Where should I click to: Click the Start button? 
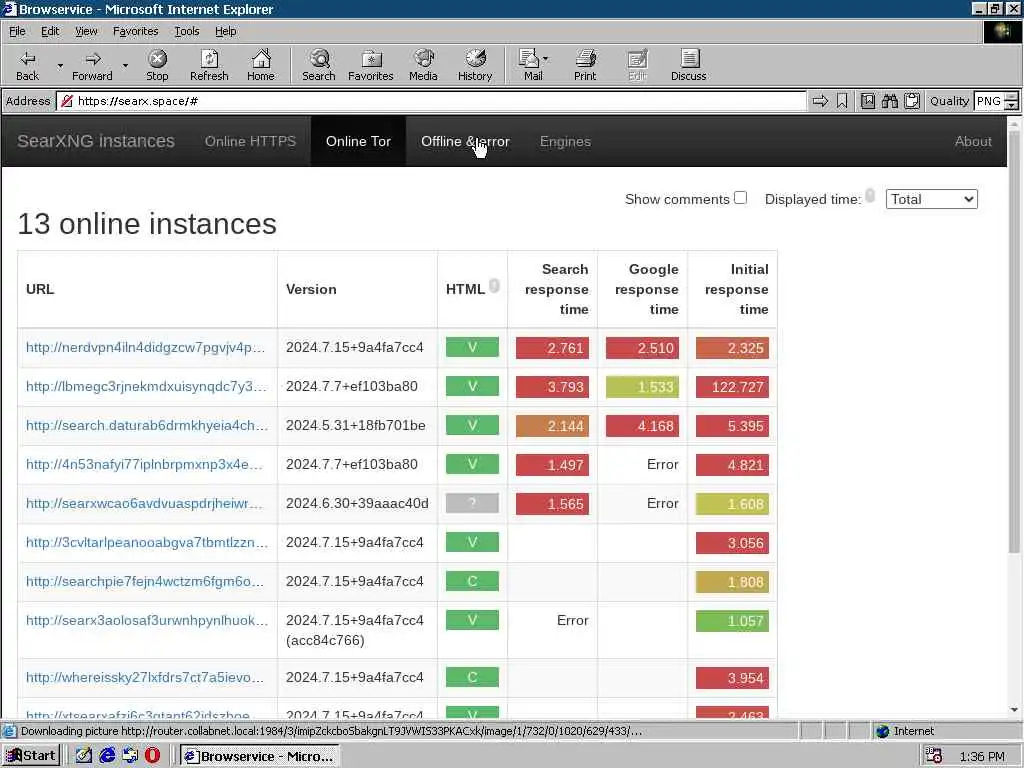coord(31,756)
